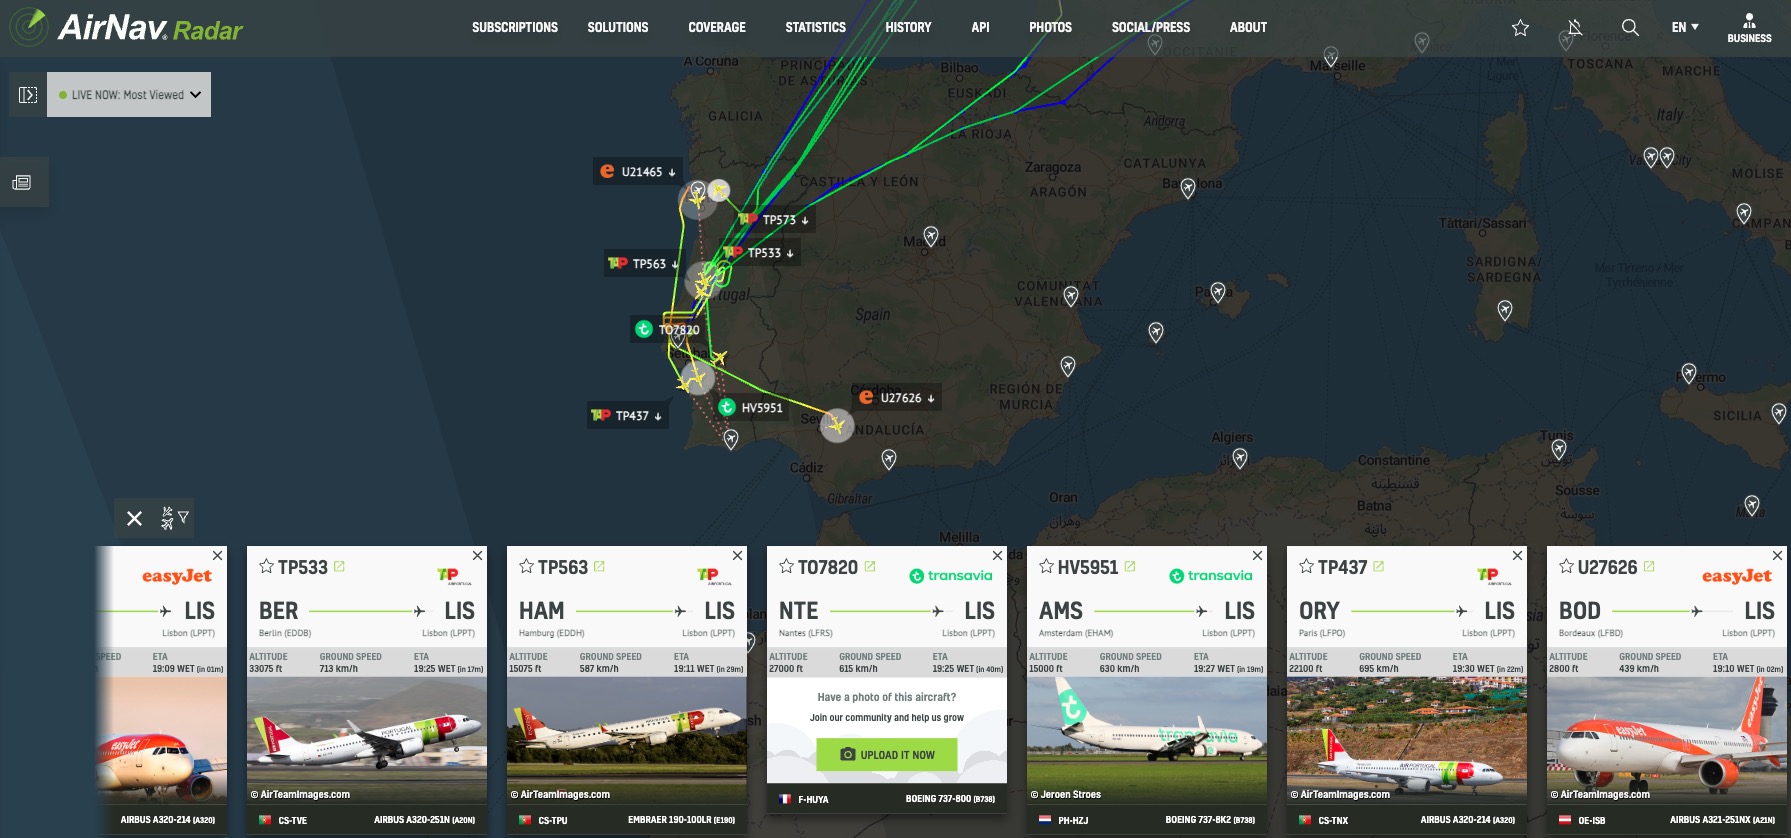Expand the sidebar panel toggle icon
The image size is (1791, 838).
[x=28, y=95]
